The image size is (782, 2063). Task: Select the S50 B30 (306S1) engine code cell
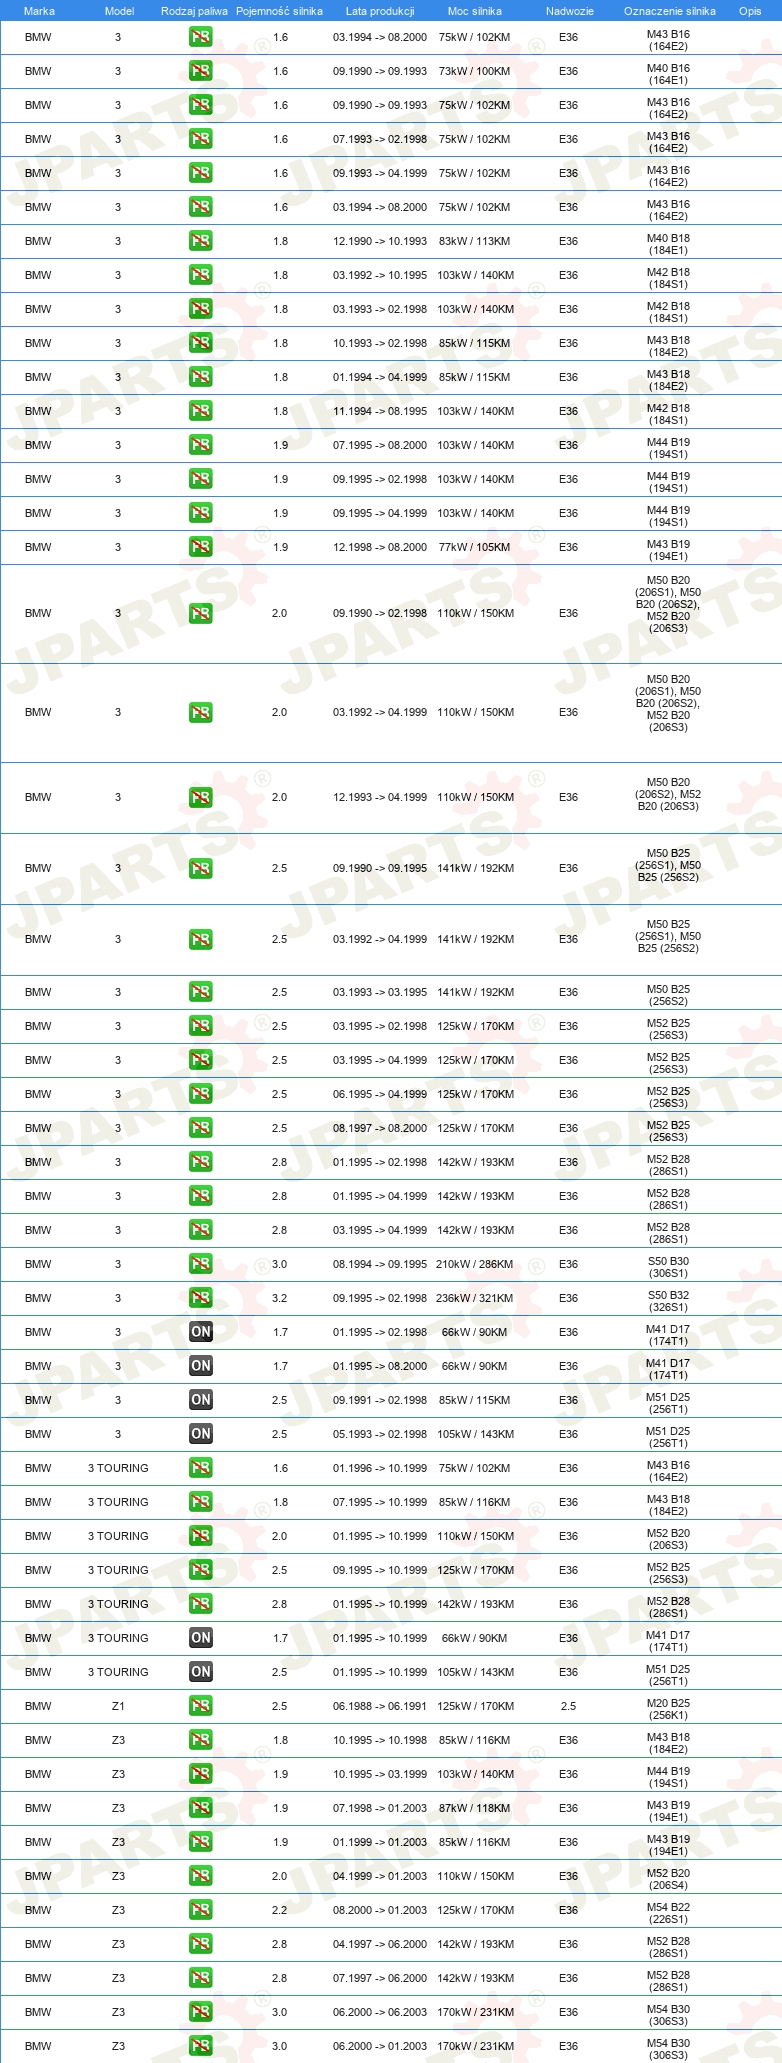point(668,1267)
